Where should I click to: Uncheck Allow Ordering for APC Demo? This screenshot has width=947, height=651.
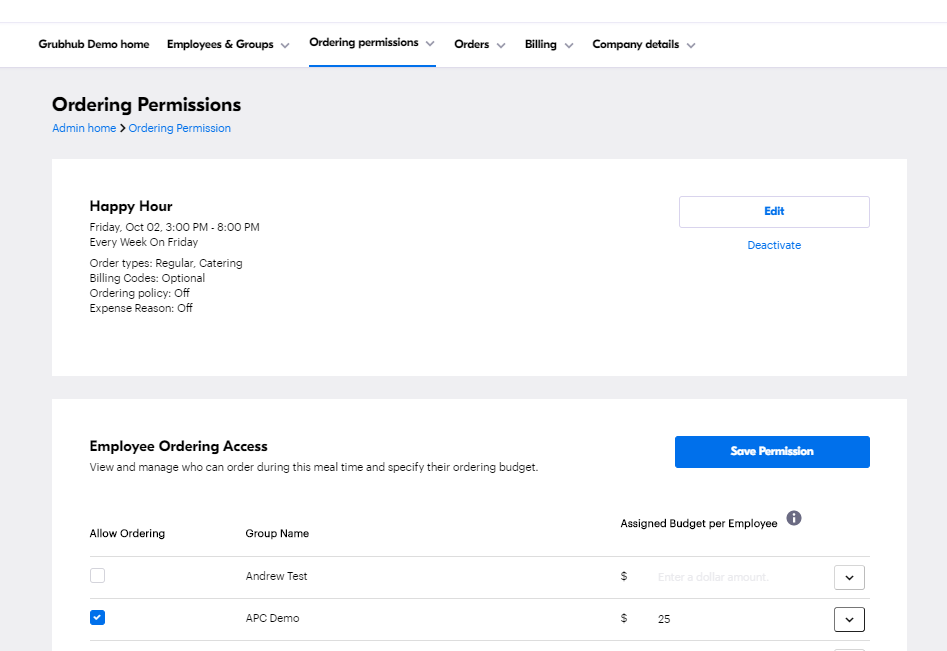click(x=97, y=617)
